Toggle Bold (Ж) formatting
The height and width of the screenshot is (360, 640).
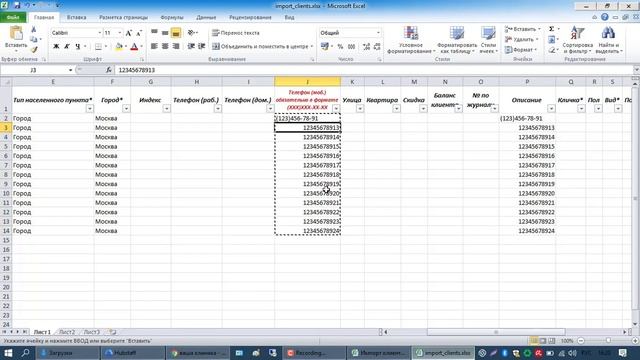pos(56,47)
